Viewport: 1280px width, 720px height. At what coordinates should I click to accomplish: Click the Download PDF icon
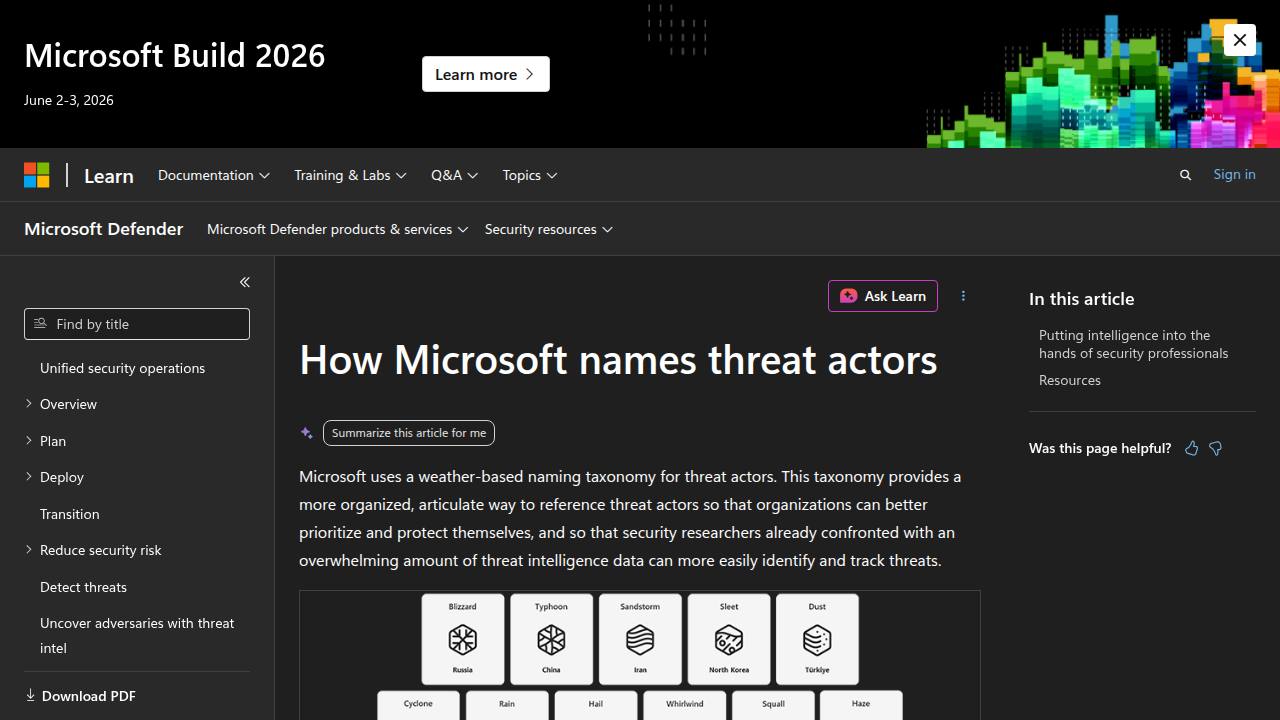(x=30, y=695)
